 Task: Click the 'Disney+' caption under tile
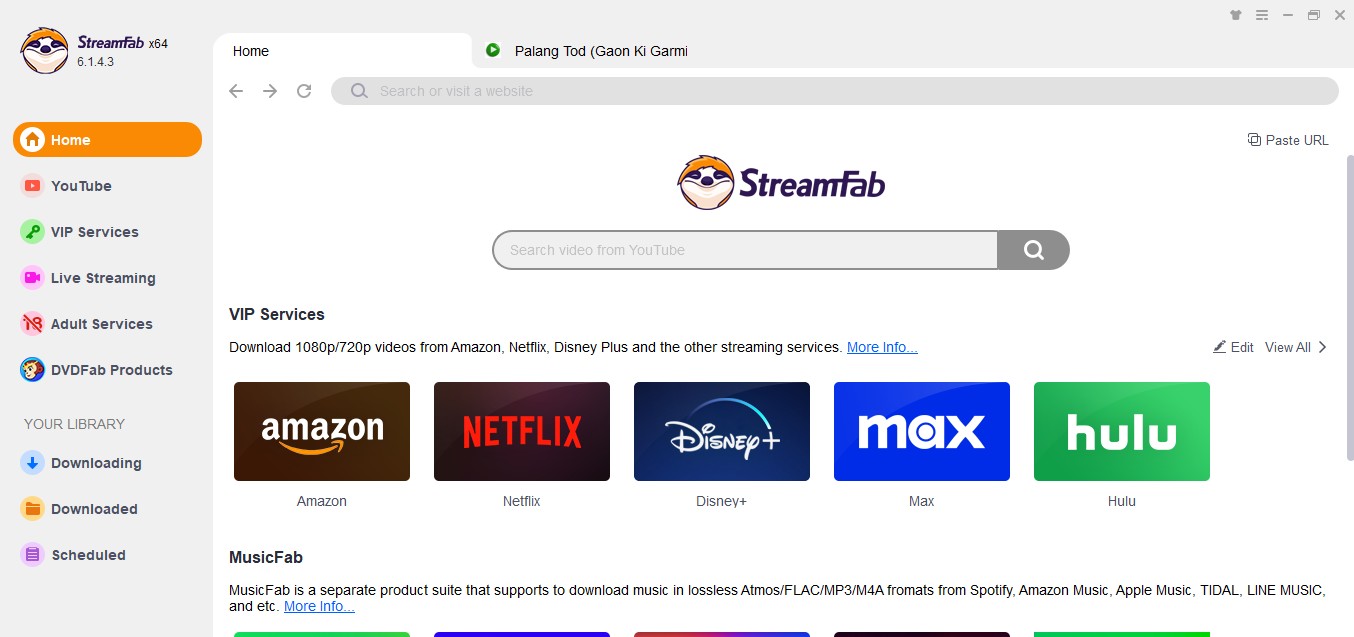pos(722,501)
